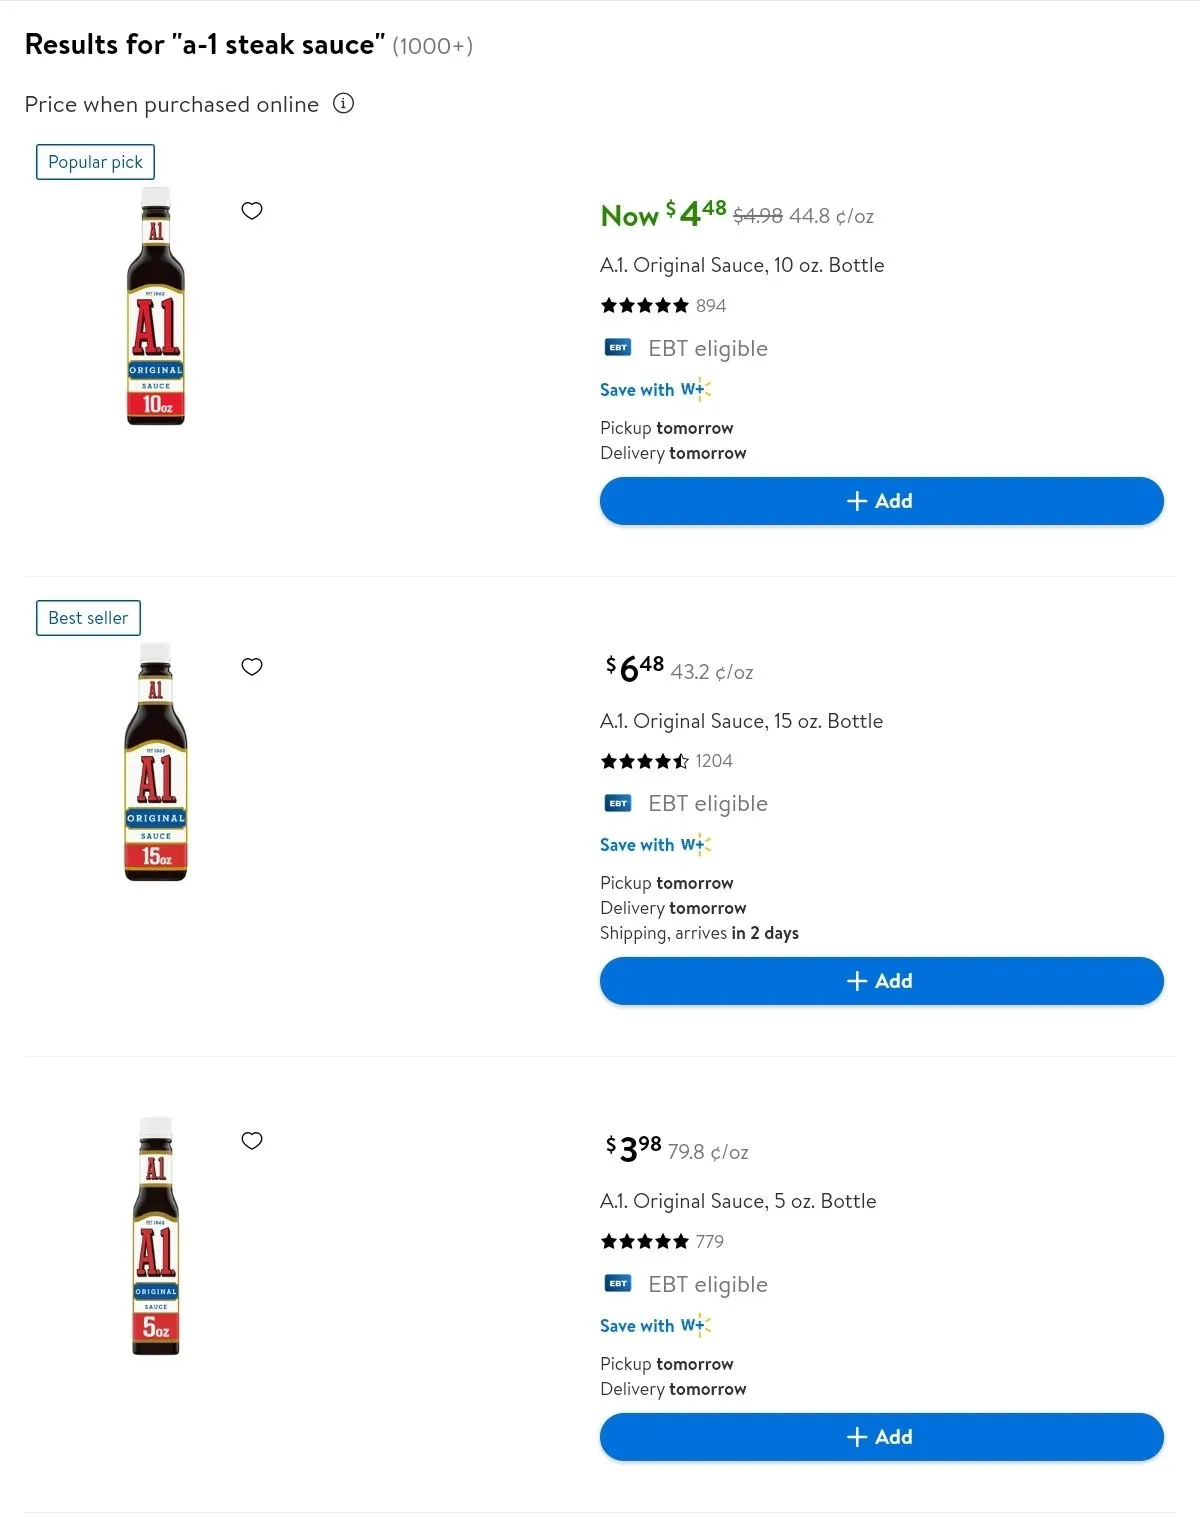Viewport: 1200px width, 1517px height.
Task: Open A.1. Original Sauce, 10 oz. Bottle title
Action: pos(742,265)
